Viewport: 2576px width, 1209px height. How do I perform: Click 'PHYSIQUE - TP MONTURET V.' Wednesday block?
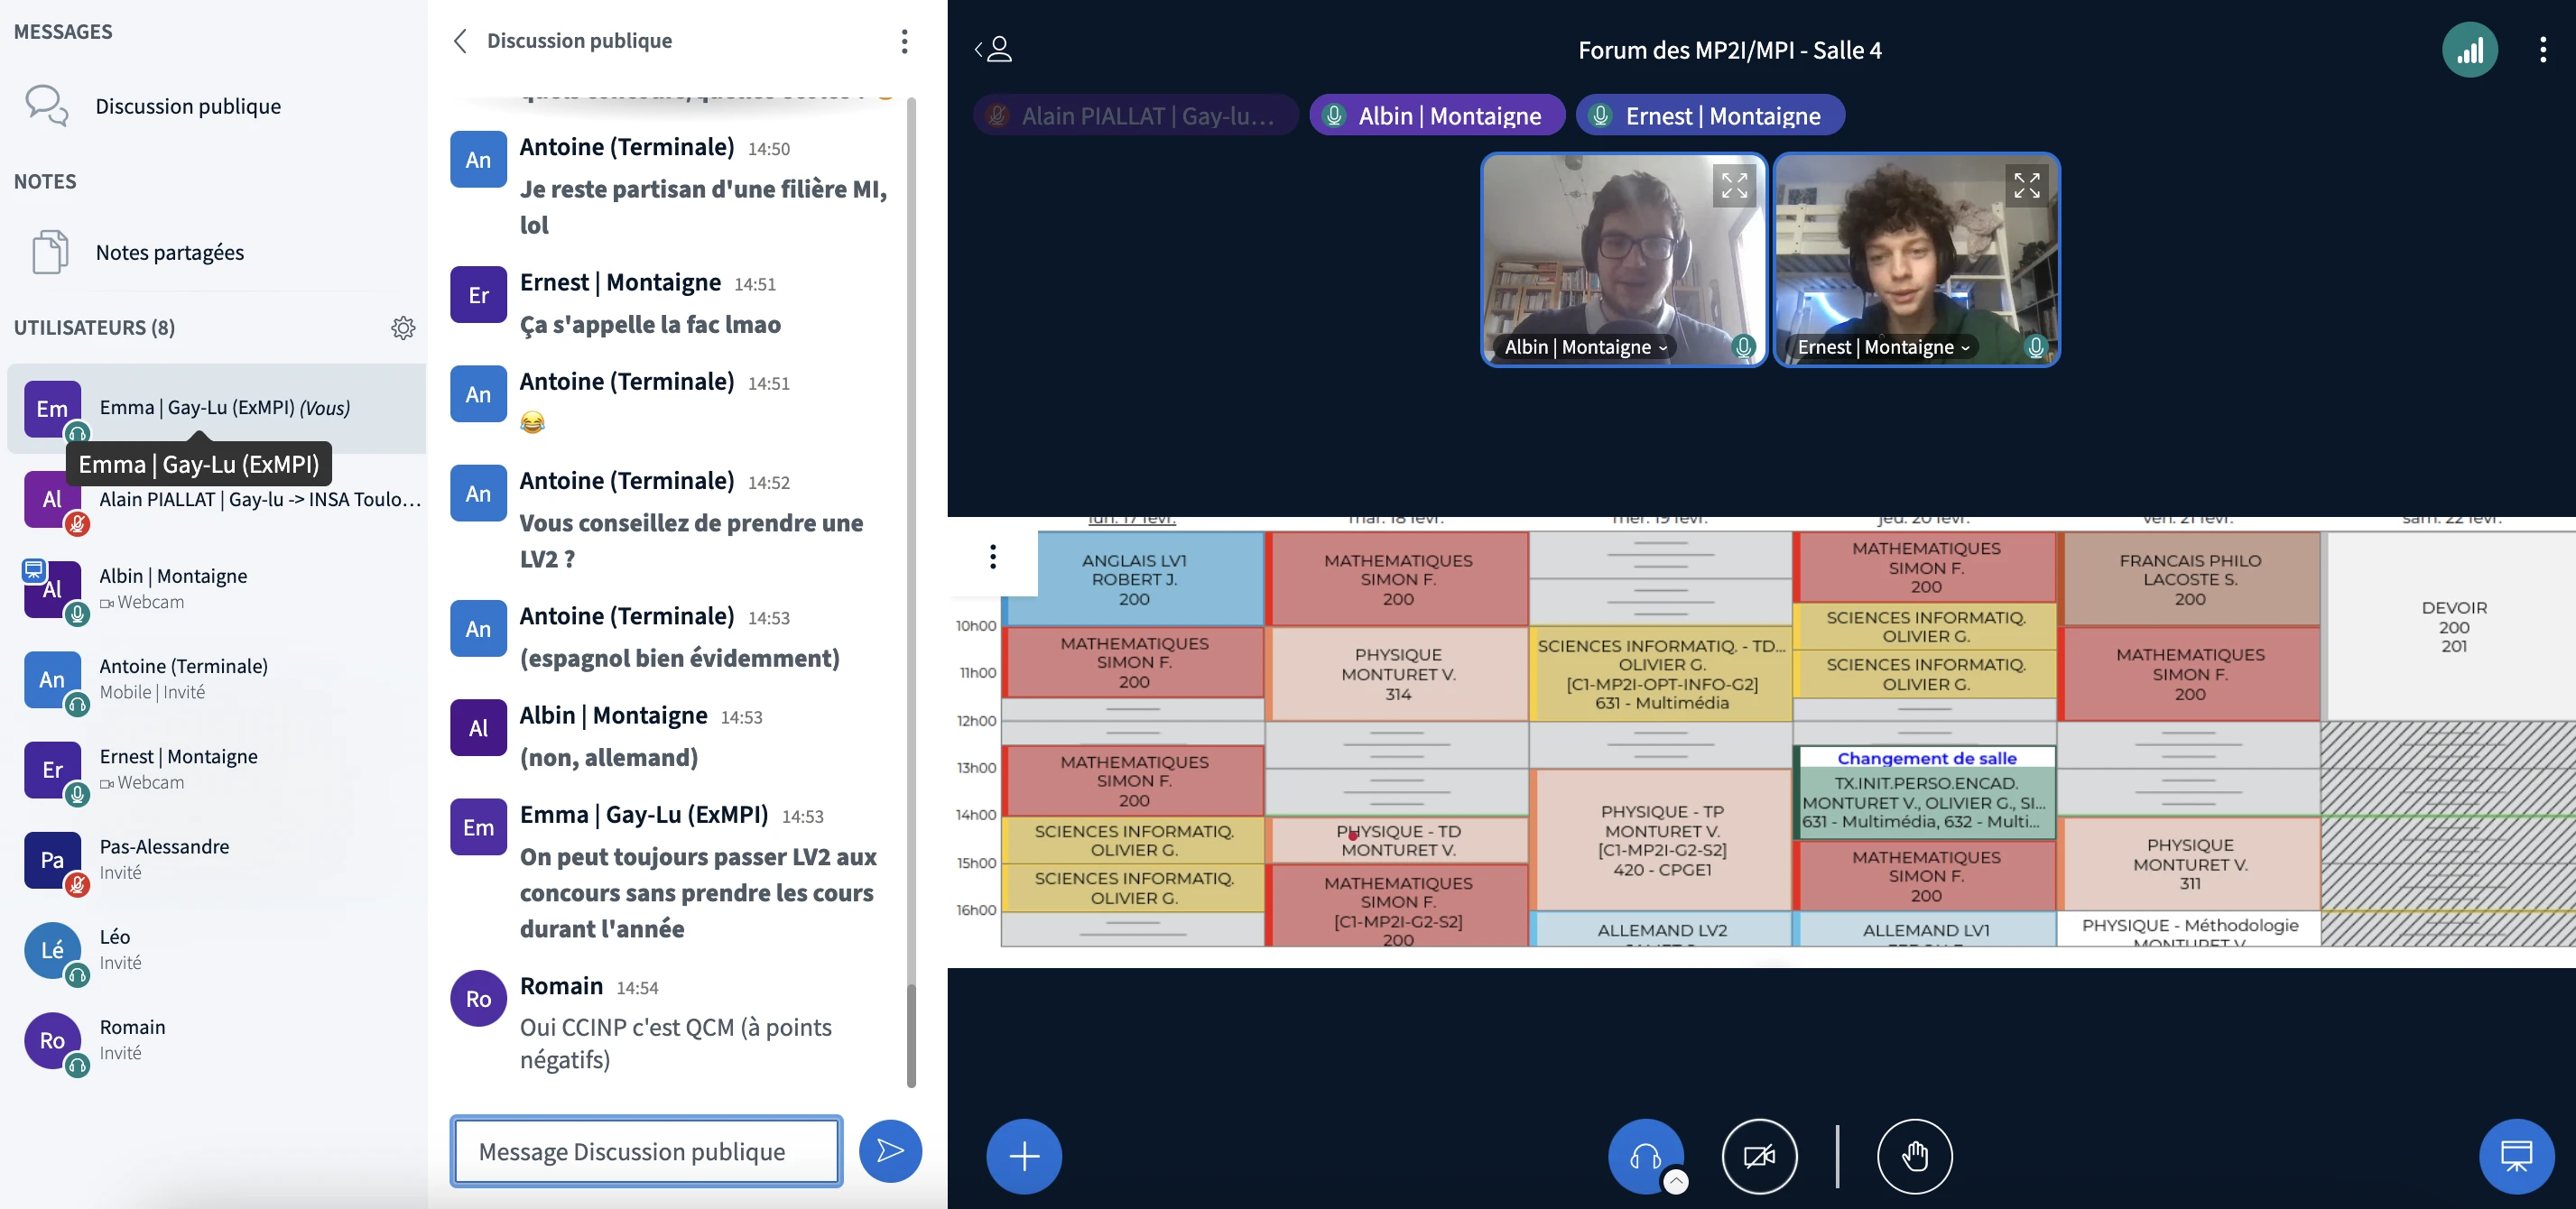pyautogui.click(x=1660, y=840)
